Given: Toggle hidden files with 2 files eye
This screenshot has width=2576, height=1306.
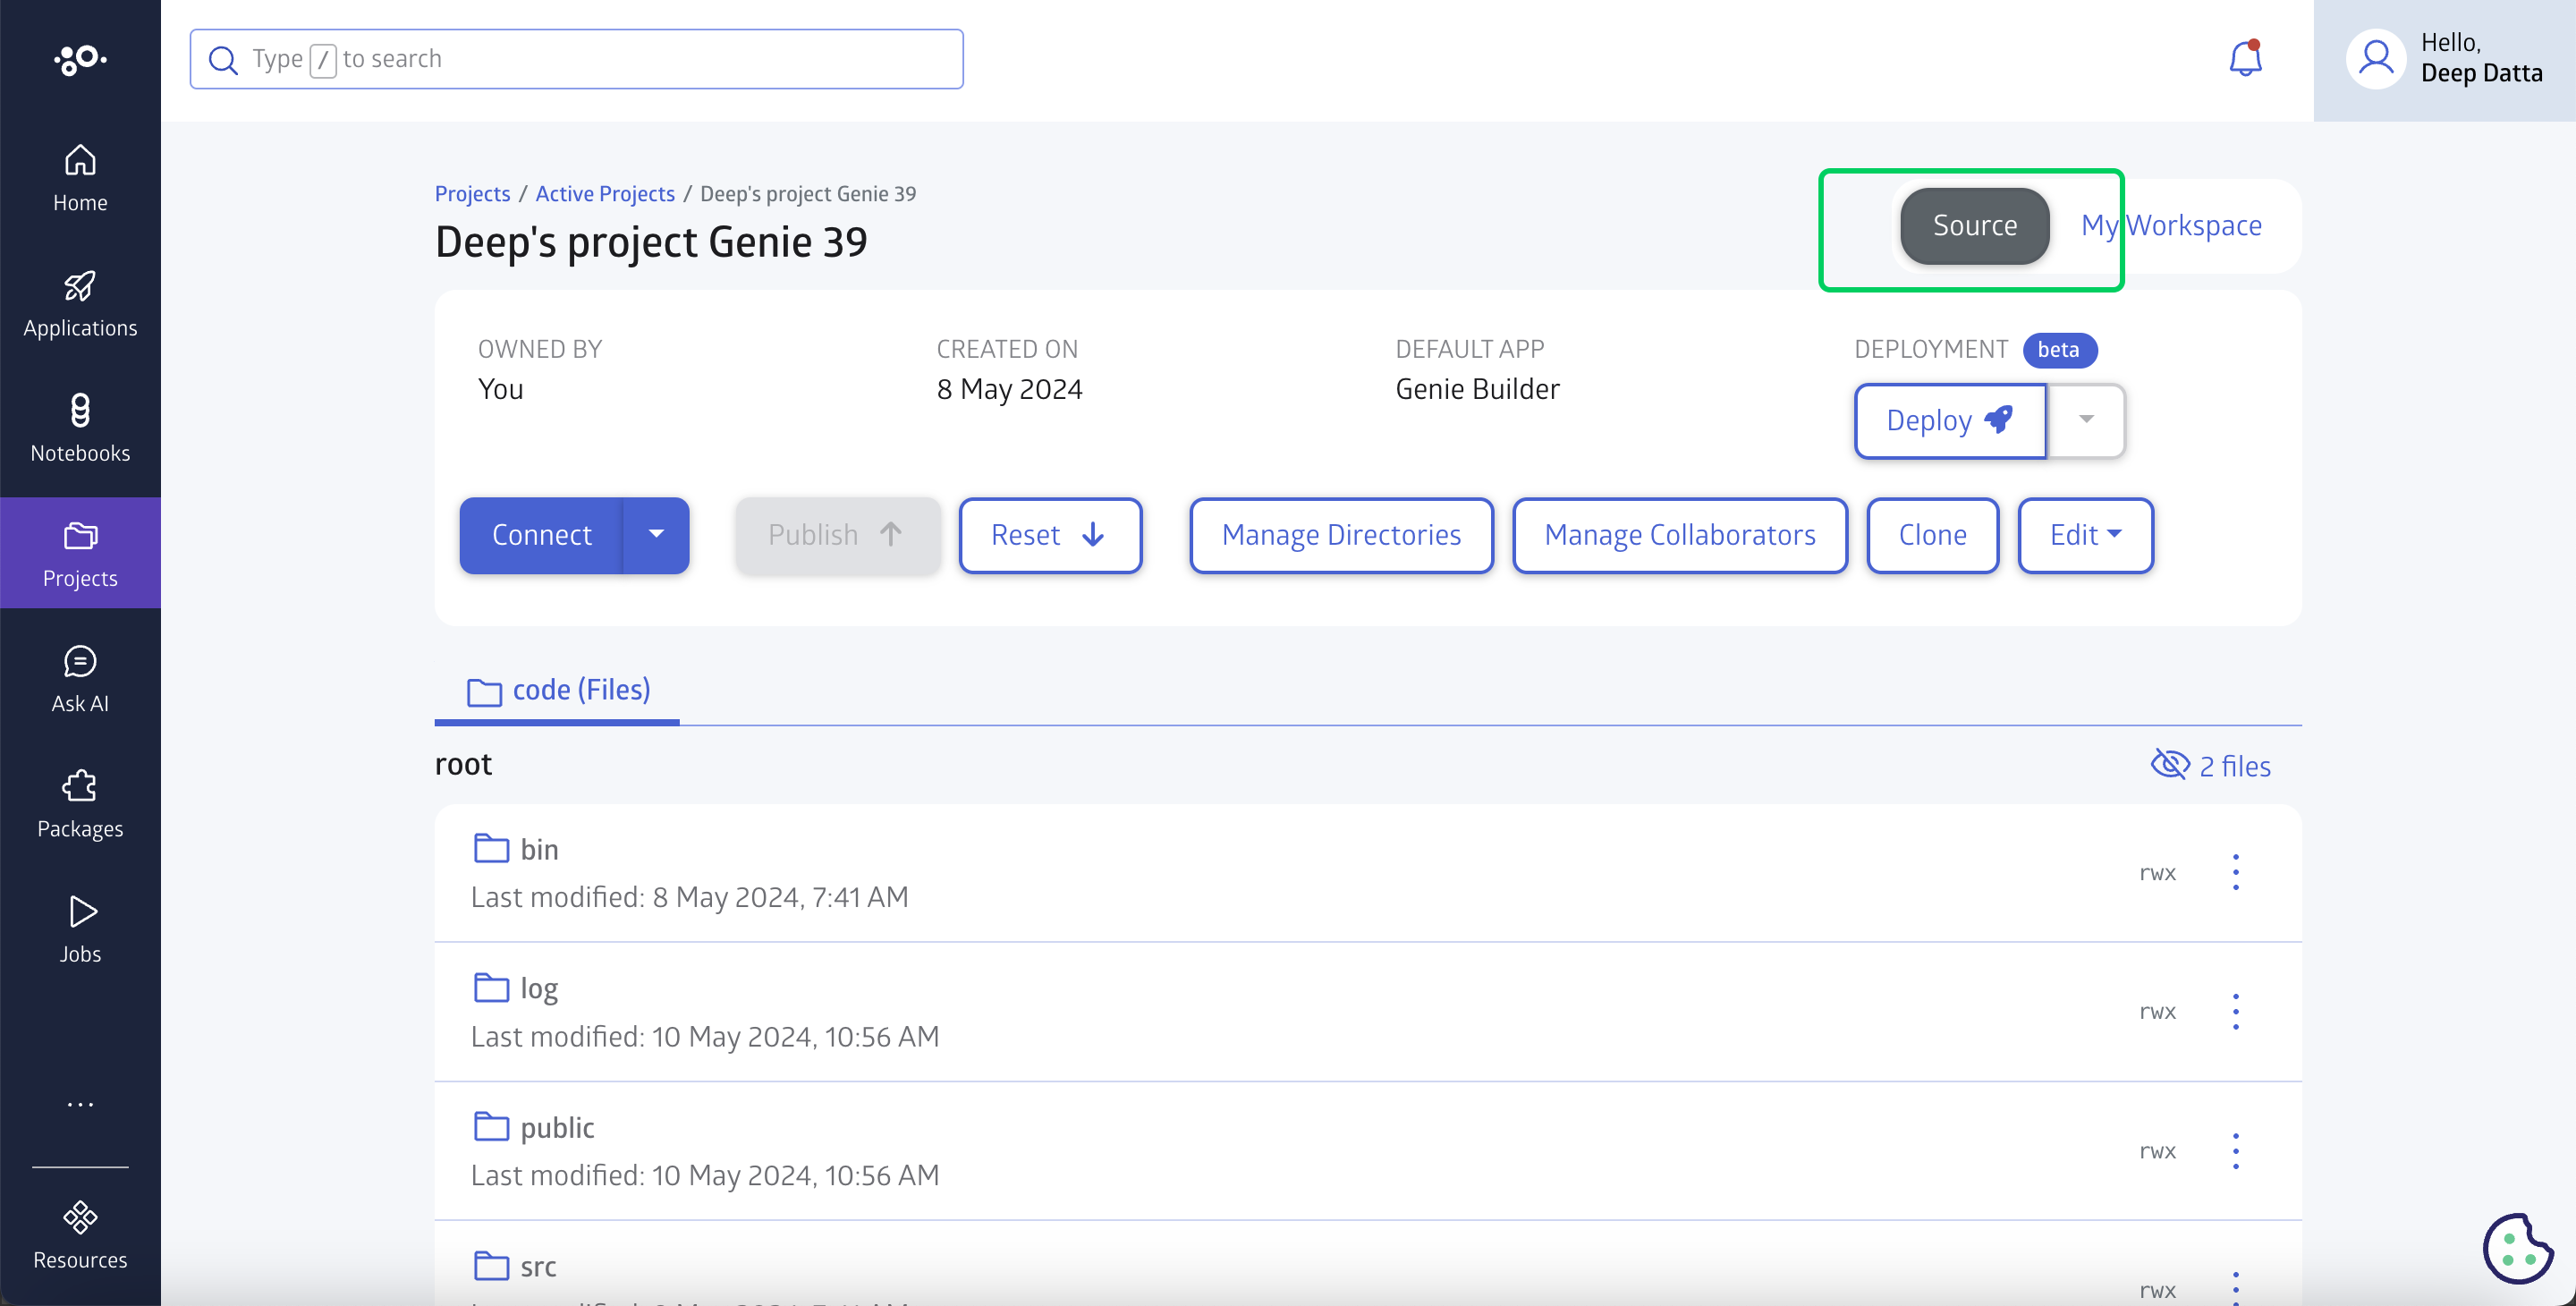Looking at the screenshot, I should tap(2210, 765).
